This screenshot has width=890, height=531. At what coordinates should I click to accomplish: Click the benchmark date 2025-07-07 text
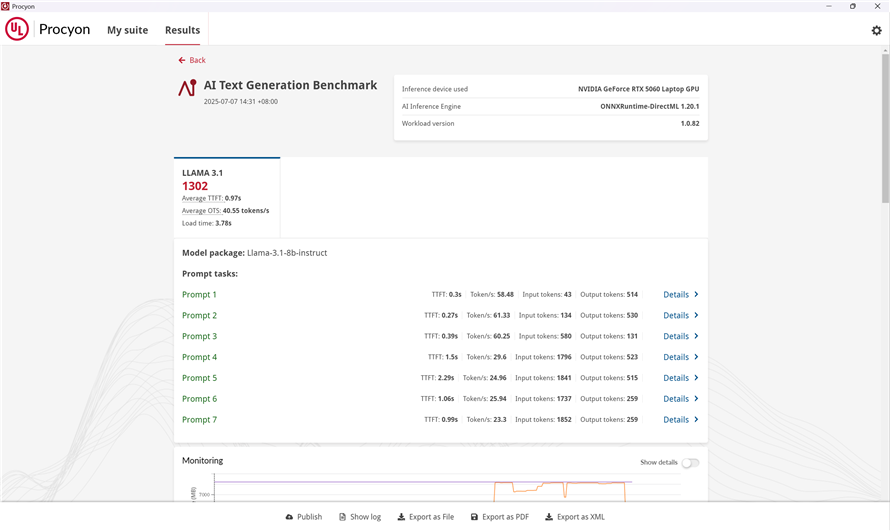241,102
